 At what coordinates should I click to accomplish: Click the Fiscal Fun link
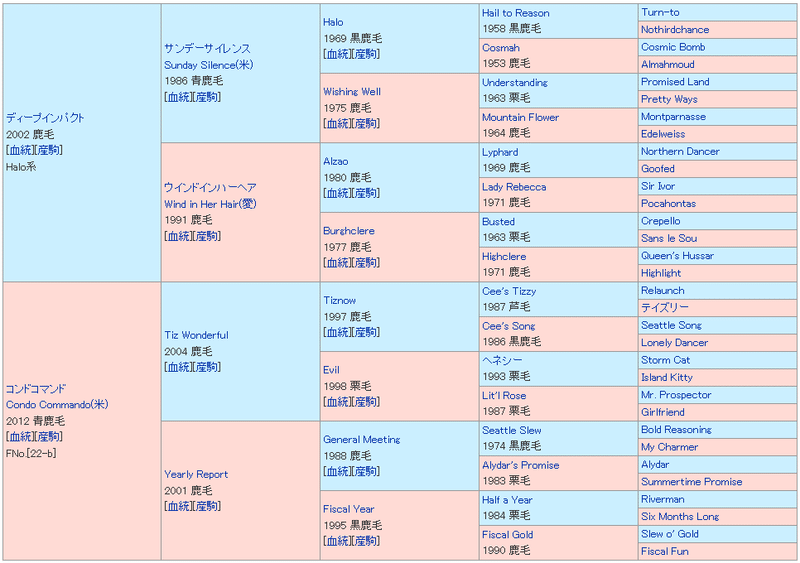[x=665, y=551]
